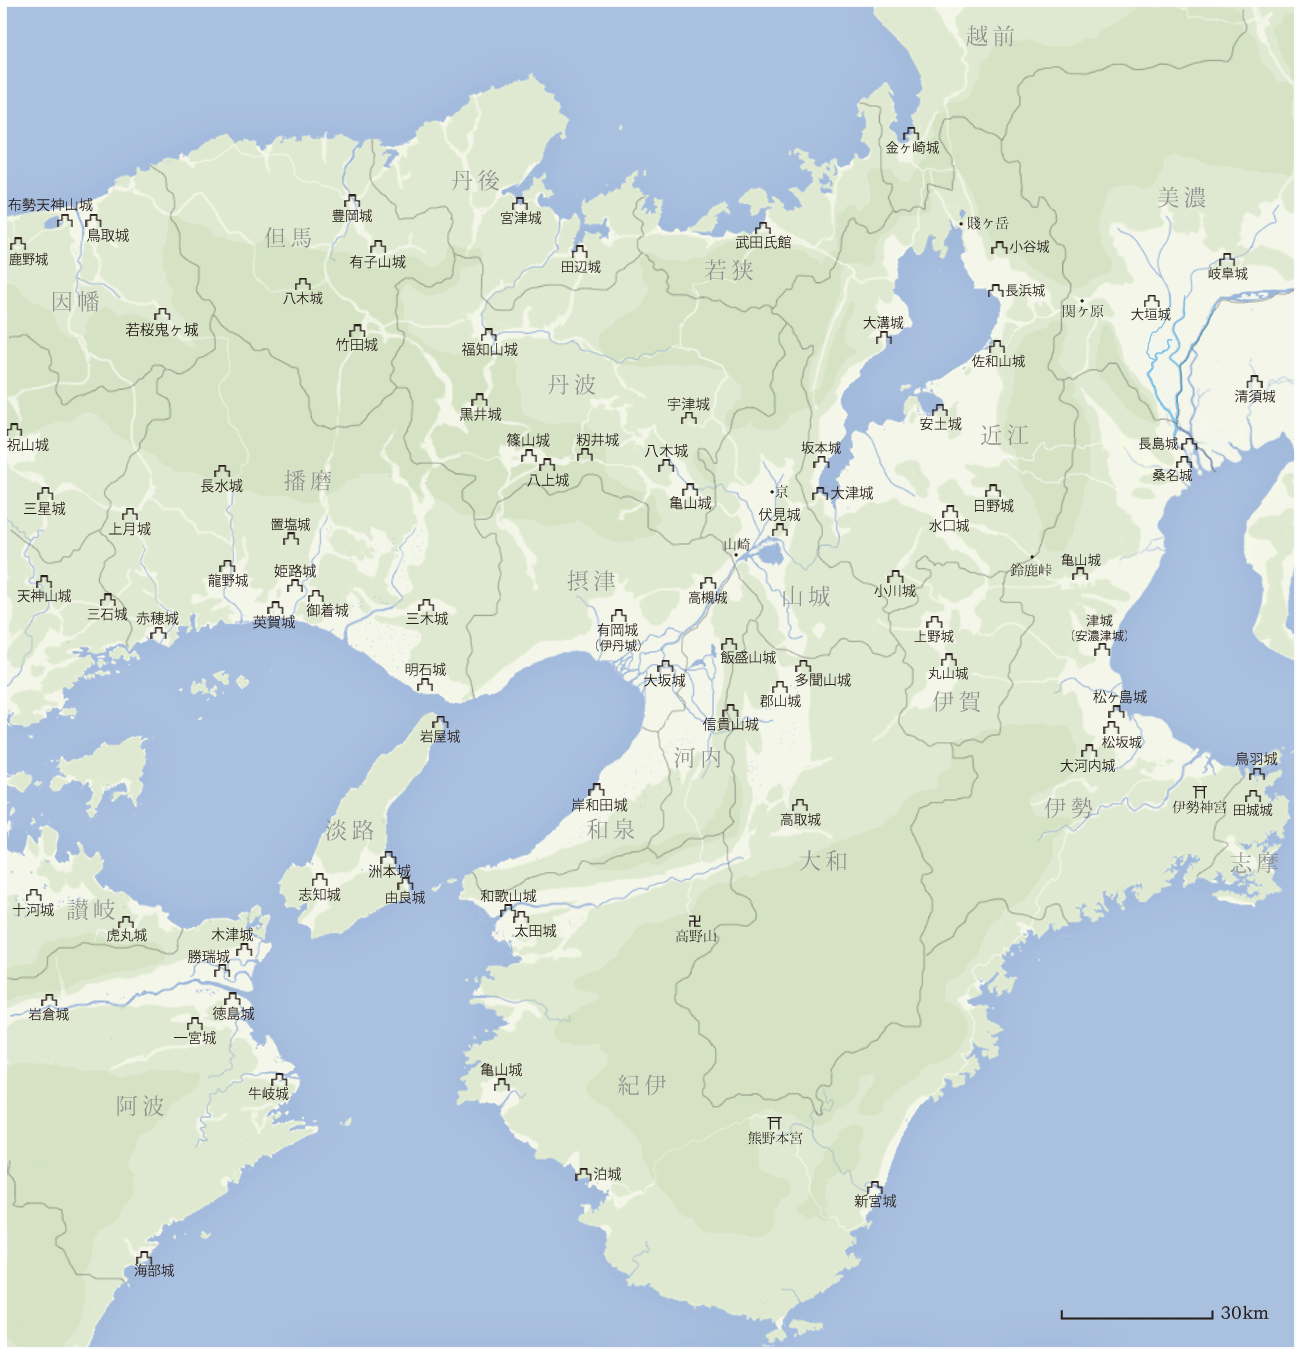Click the 丹後 province label

click(475, 180)
